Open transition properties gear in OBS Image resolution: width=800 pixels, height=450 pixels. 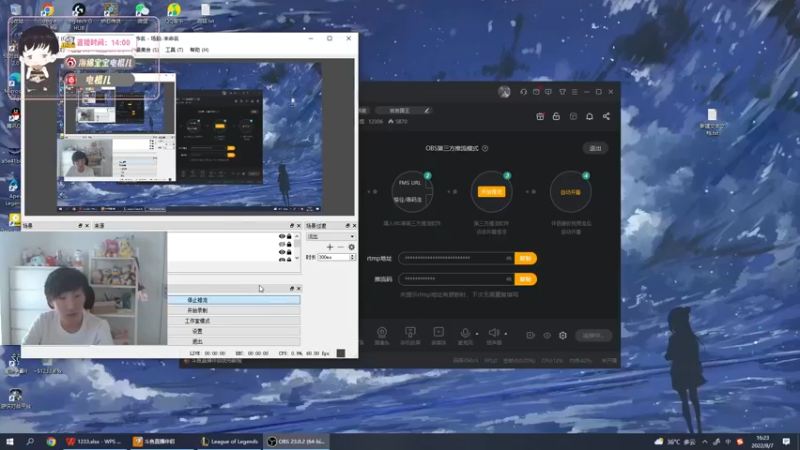pyautogui.click(x=352, y=247)
